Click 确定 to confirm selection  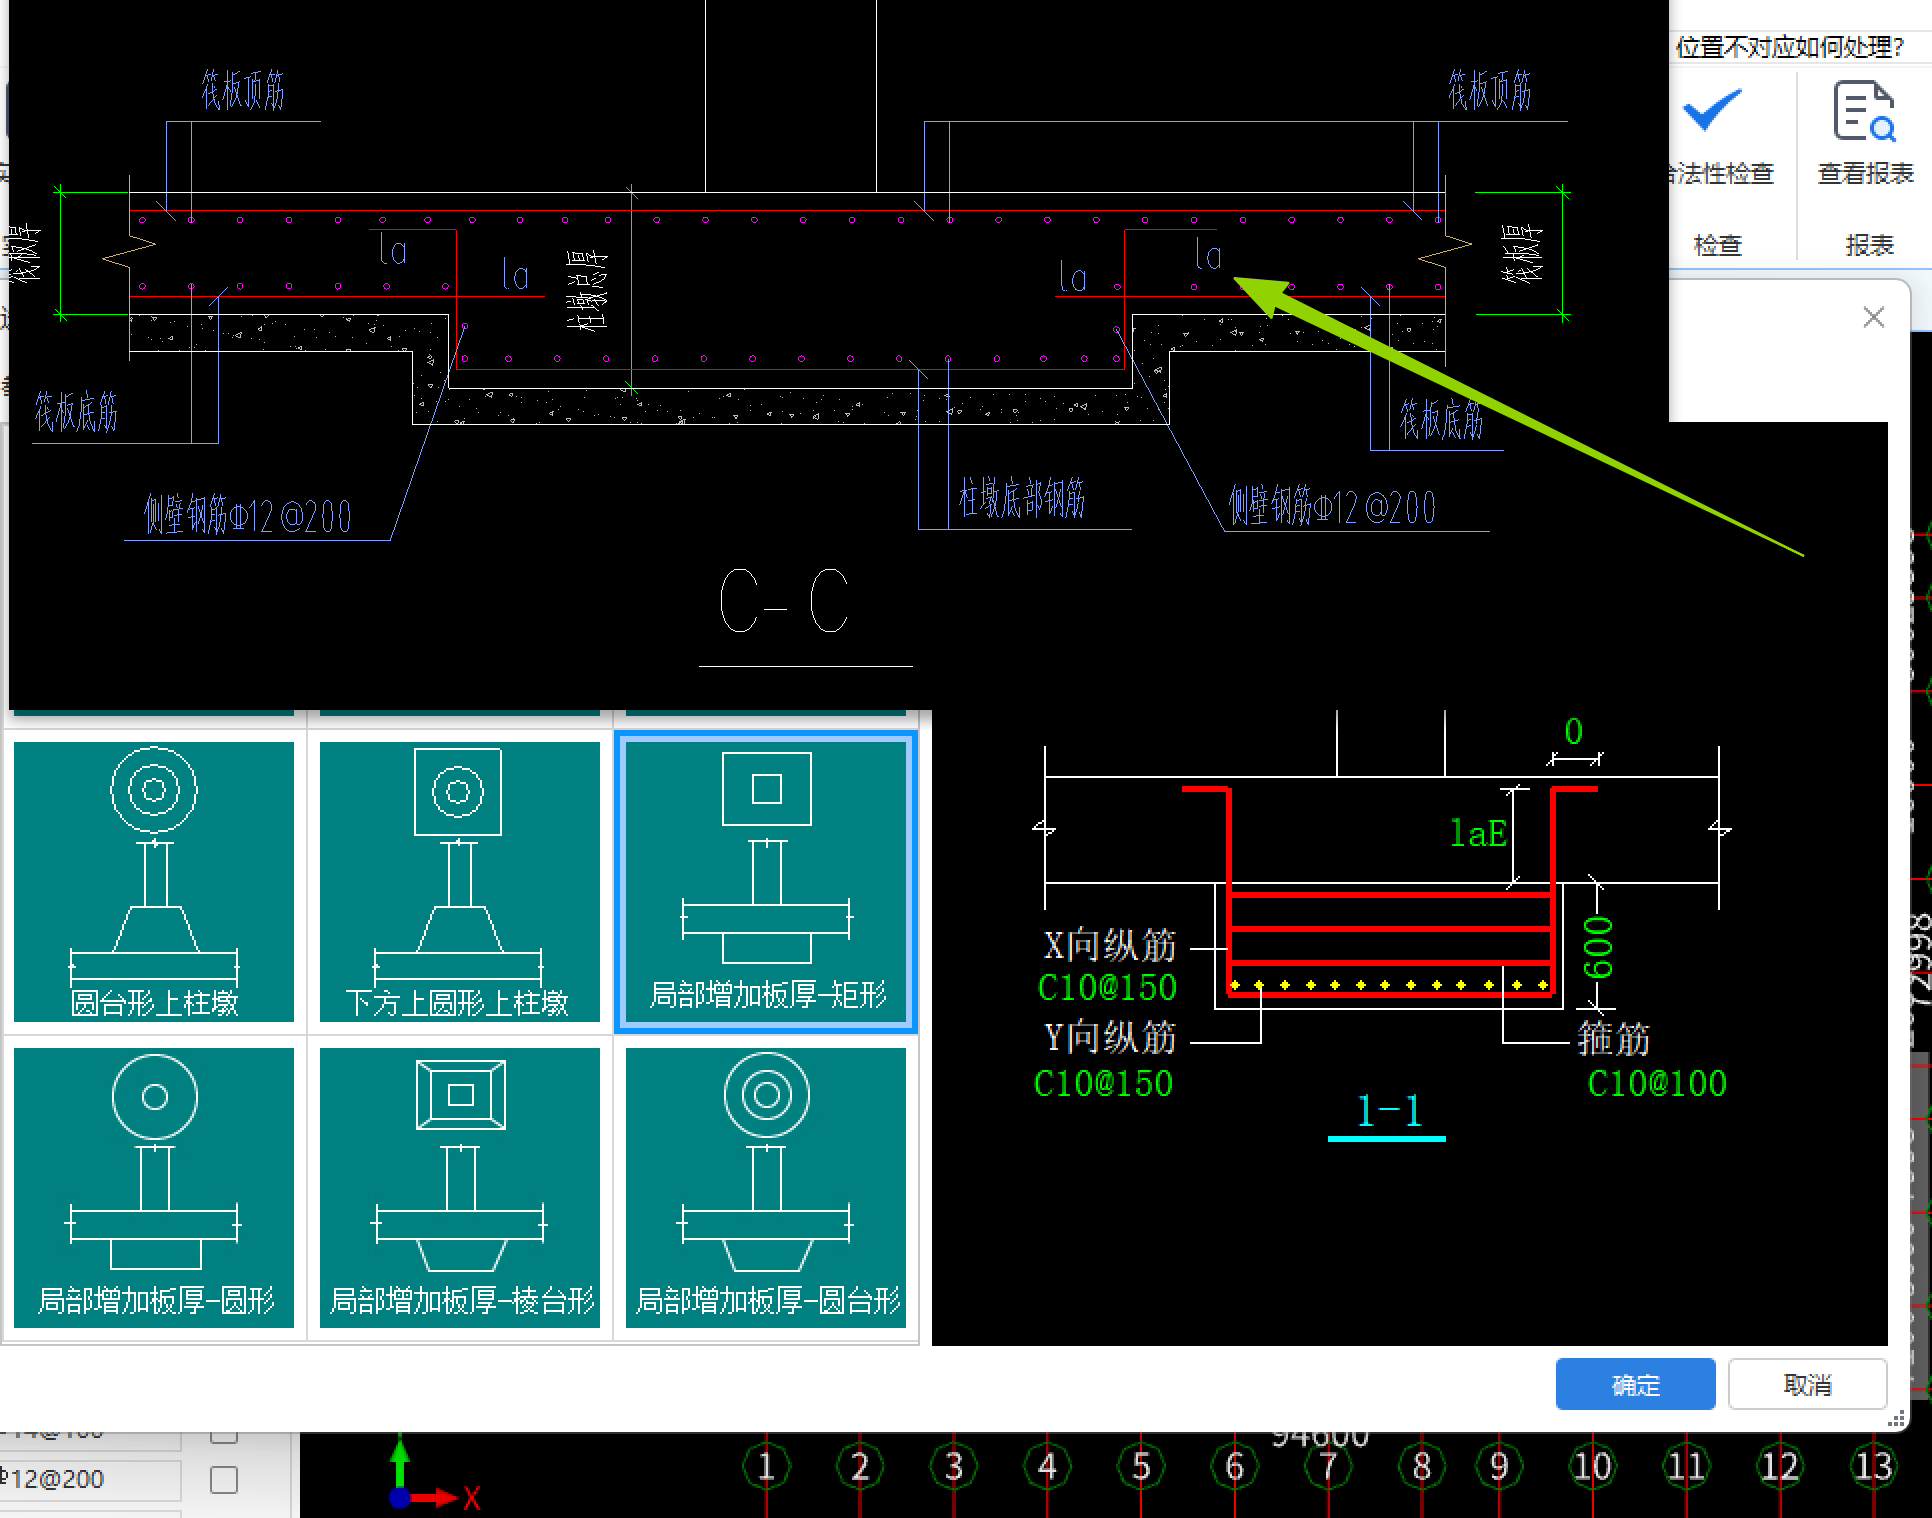(x=1635, y=1385)
